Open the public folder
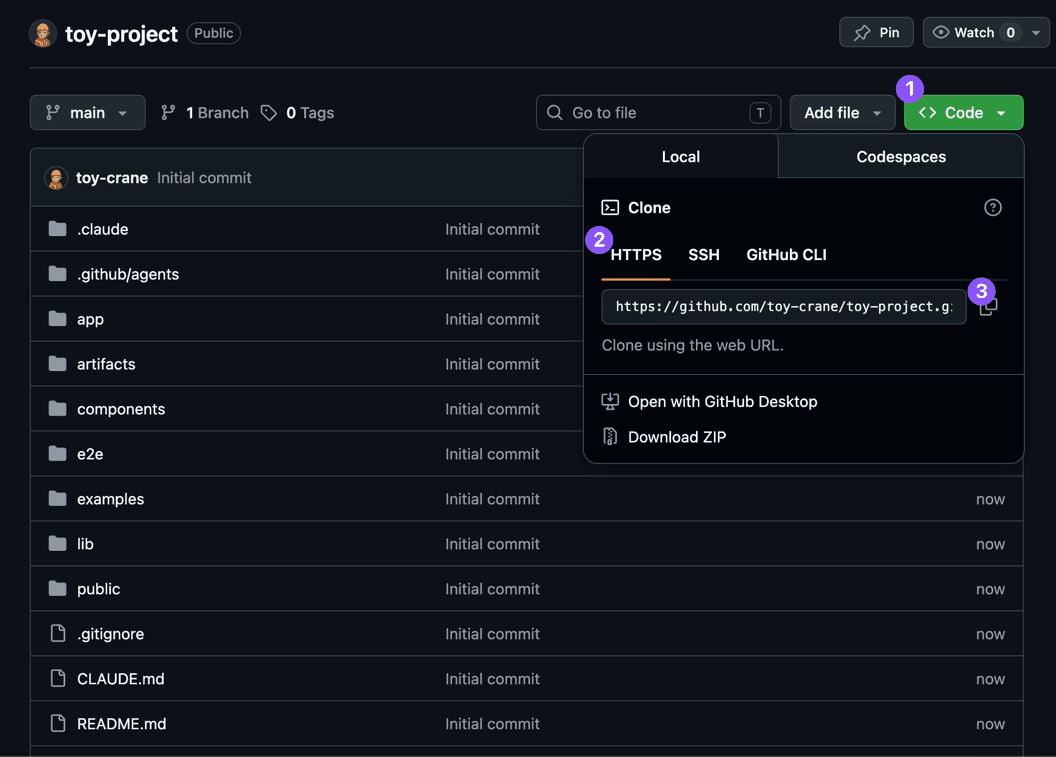Image resolution: width=1056 pixels, height=757 pixels. tap(98, 589)
